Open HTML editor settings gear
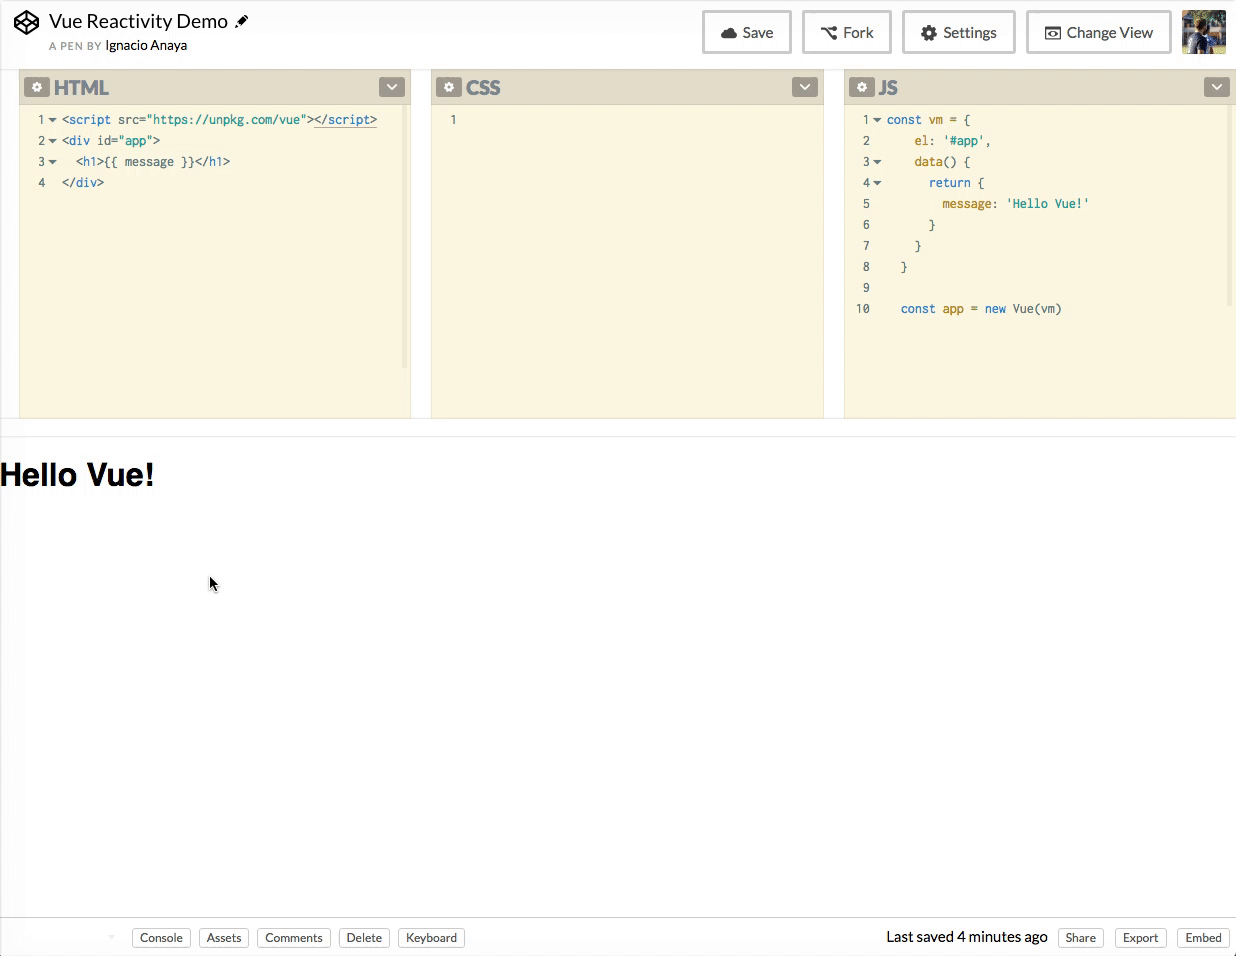Screen dimensions: 1236x956 coord(37,87)
